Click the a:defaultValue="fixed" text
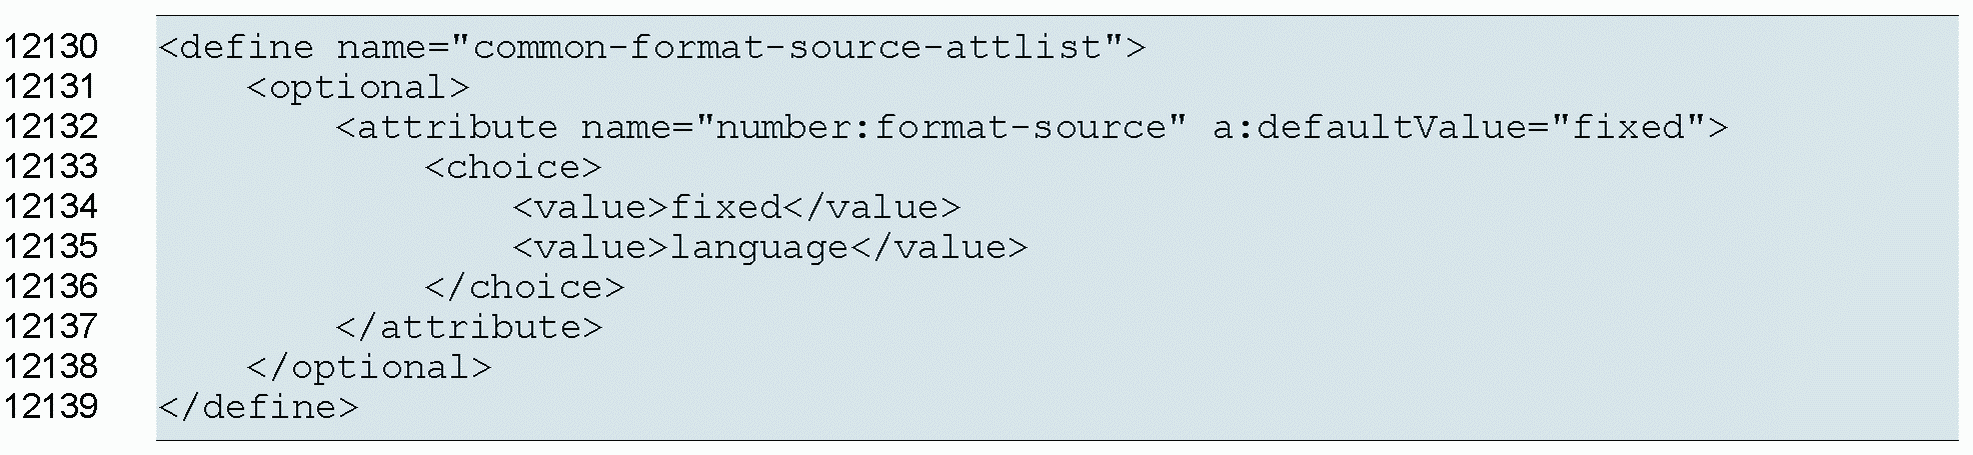This screenshot has height=455, width=1973. pos(1458,127)
